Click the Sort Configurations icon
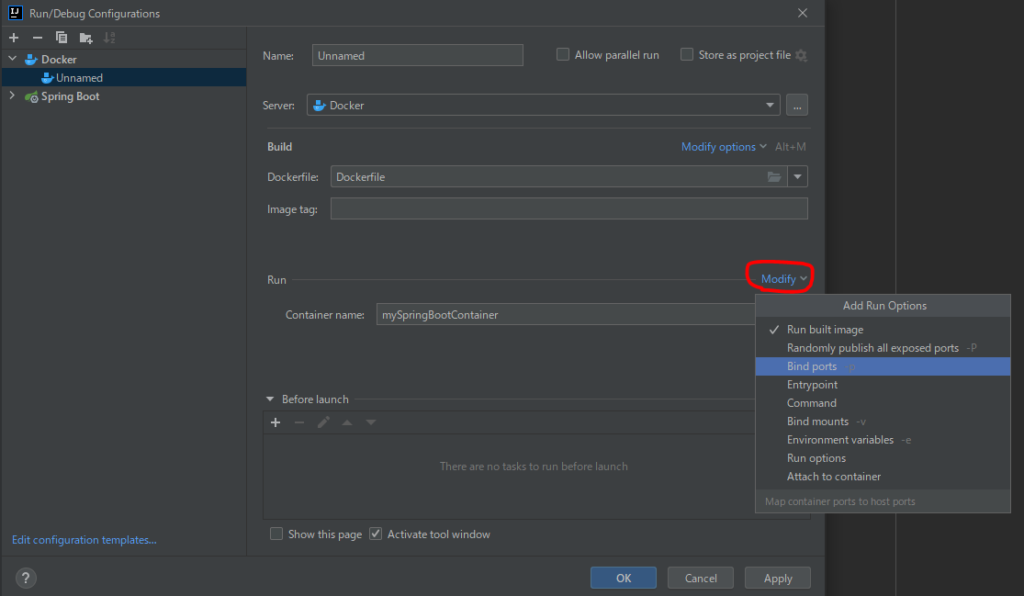 [110, 37]
